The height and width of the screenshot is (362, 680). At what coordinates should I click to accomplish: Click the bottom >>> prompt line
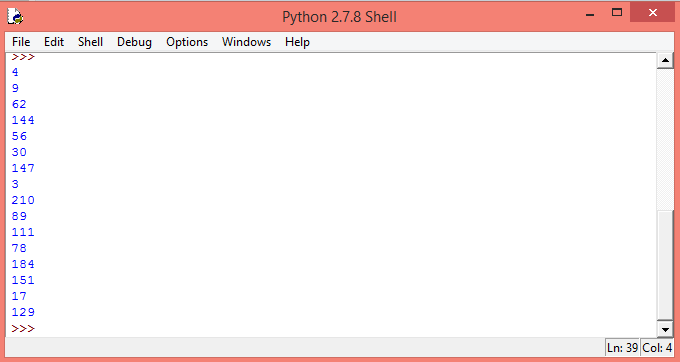(x=23, y=329)
